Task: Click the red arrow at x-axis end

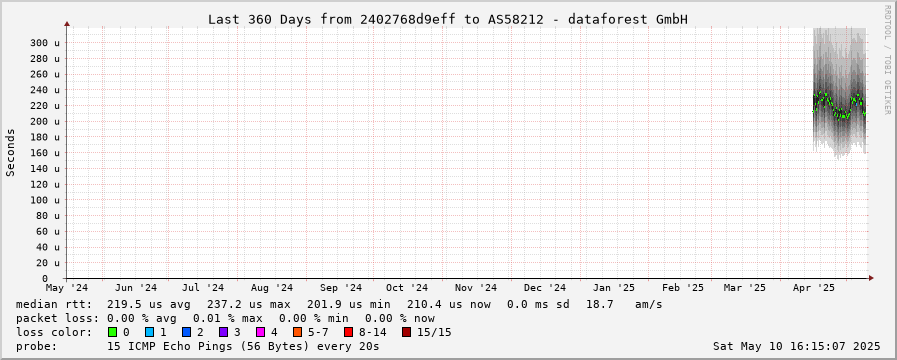Action: [871, 278]
